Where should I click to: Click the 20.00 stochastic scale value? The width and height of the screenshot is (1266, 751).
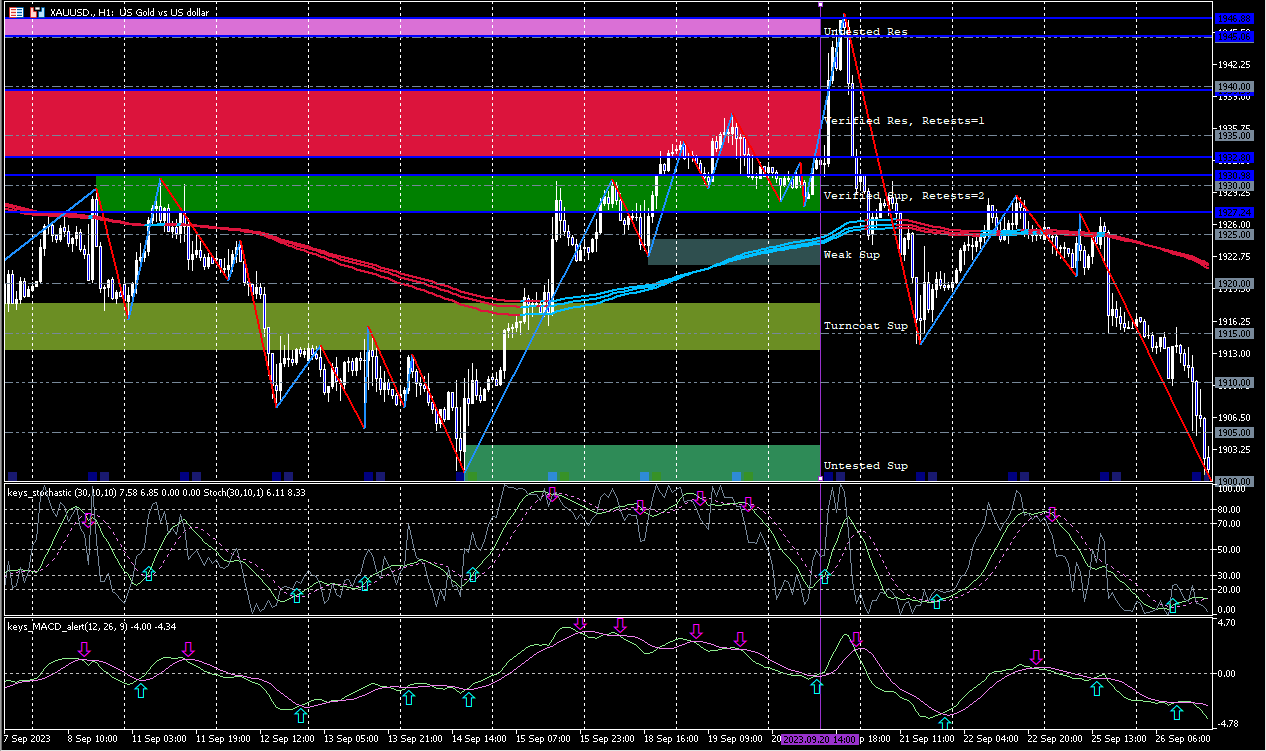click(1229, 590)
